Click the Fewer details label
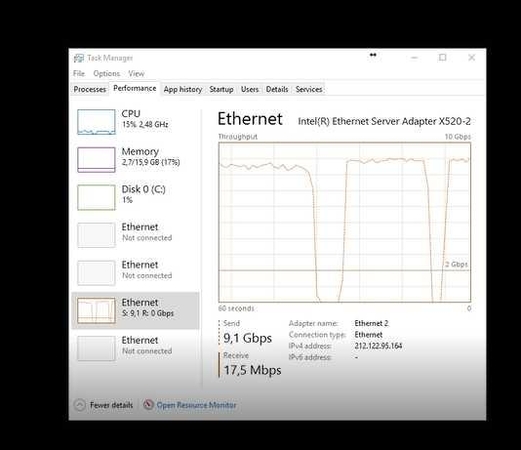Viewport: 521px width, 450px height. tap(111, 405)
